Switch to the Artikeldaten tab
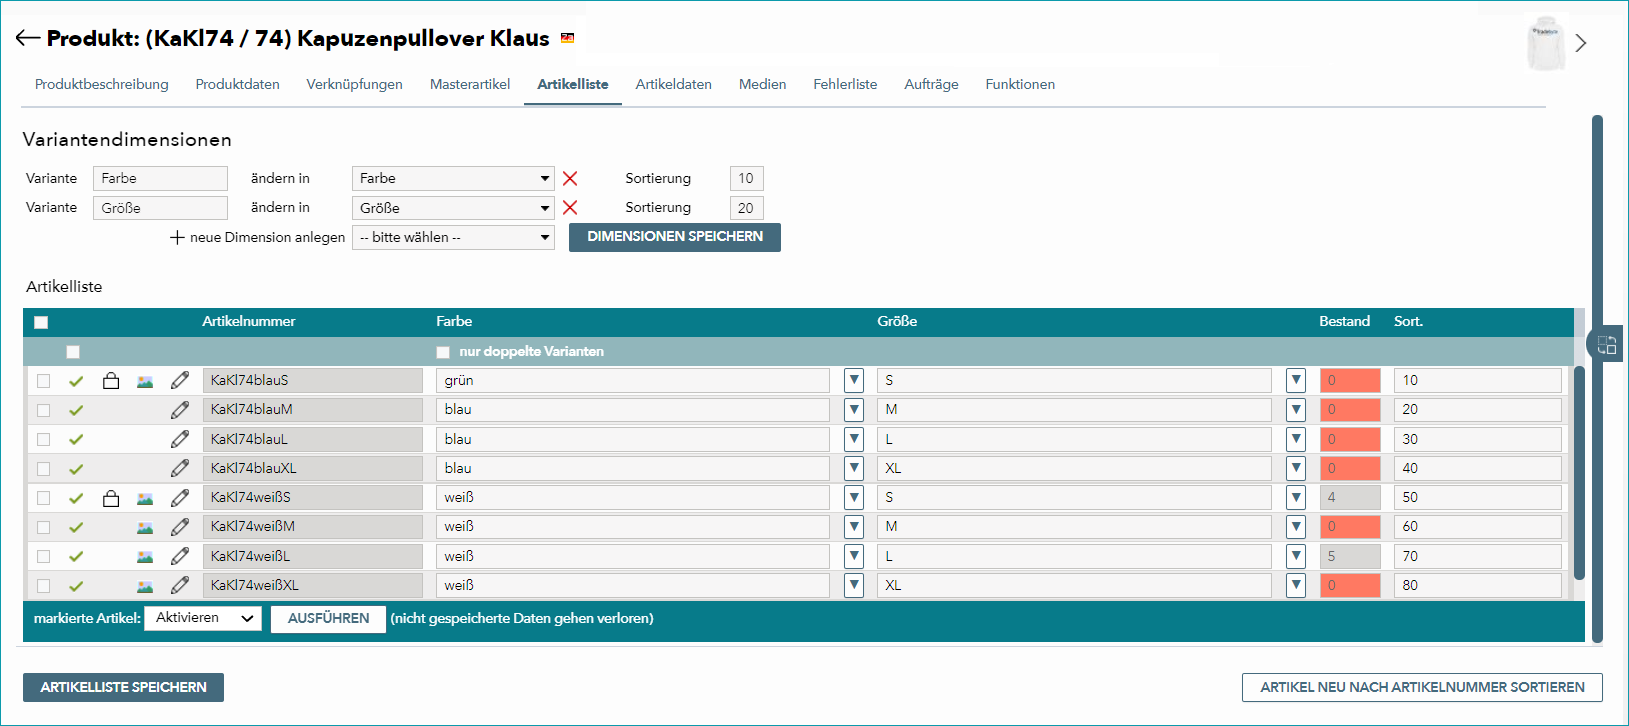The width and height of the screenshot is (1629, 726). click(x=674, y=84)
